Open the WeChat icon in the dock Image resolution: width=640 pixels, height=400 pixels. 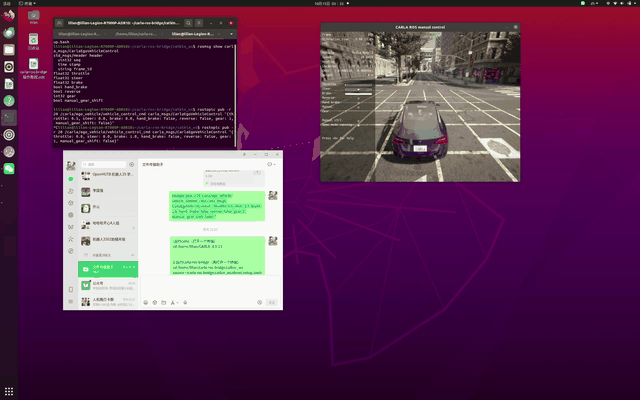(x=9, y=169)
